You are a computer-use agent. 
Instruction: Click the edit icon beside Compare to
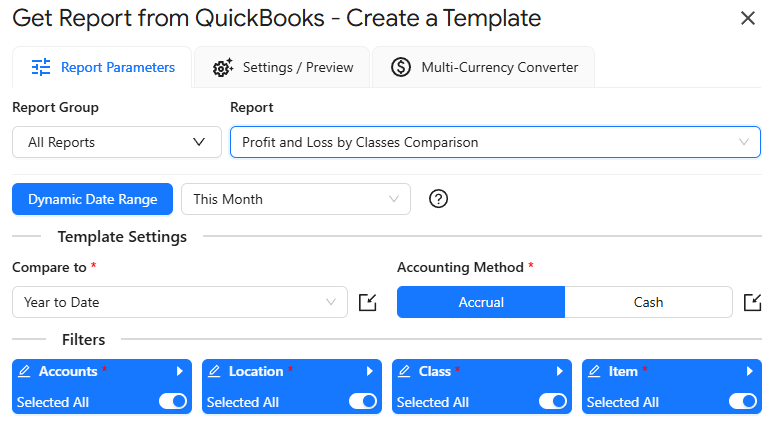click(x=367, y=302)
